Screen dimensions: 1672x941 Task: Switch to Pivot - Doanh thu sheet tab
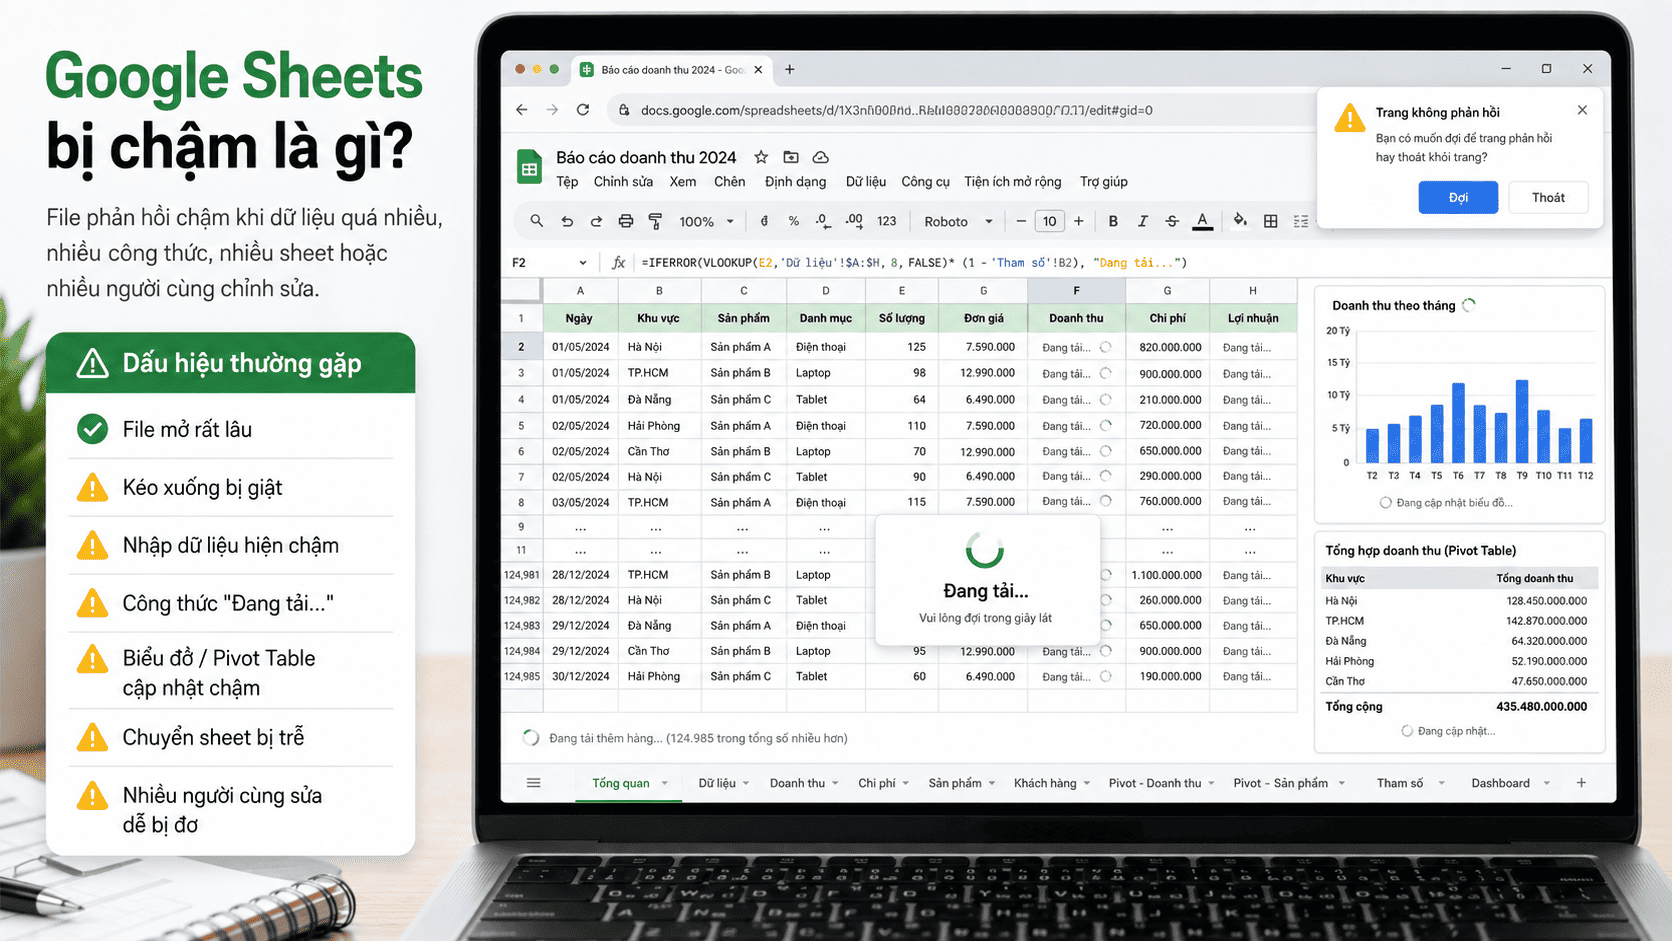pos(1154,783)
